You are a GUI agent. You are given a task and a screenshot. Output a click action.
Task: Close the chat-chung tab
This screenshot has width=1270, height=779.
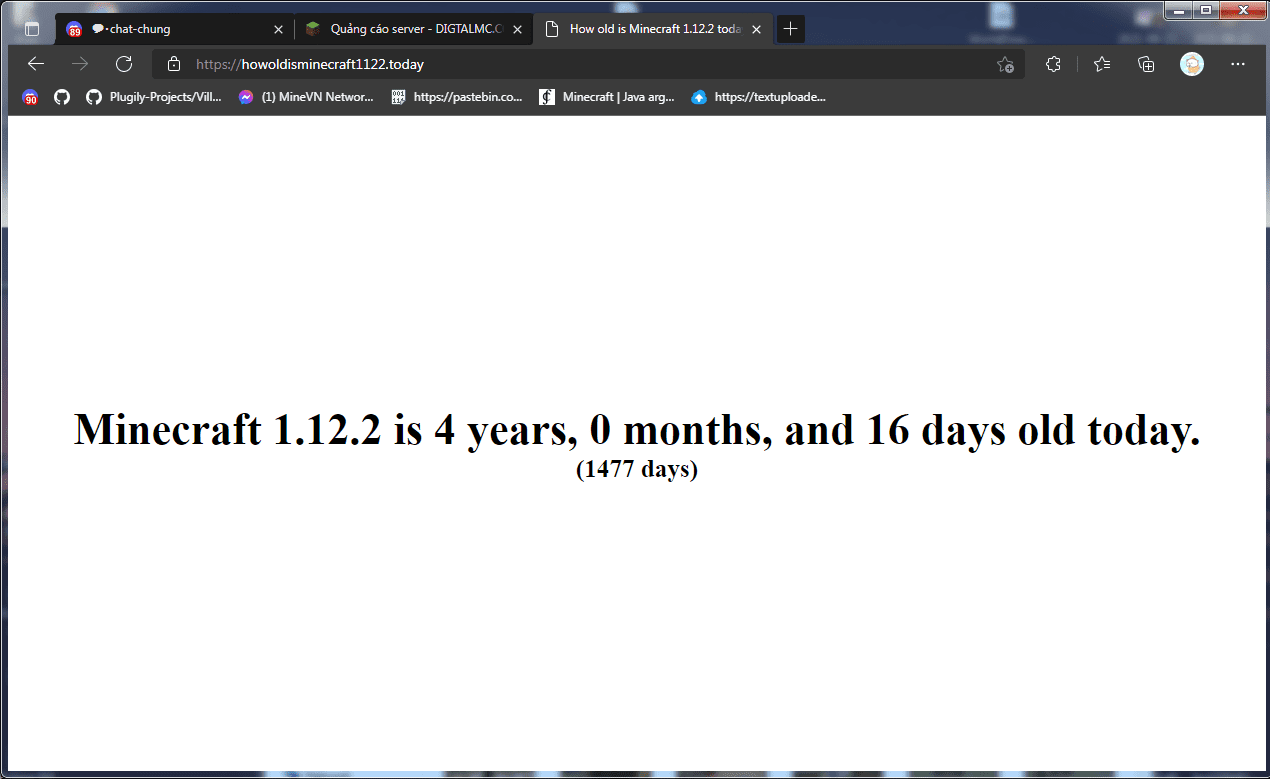click(x=279, y=29)
